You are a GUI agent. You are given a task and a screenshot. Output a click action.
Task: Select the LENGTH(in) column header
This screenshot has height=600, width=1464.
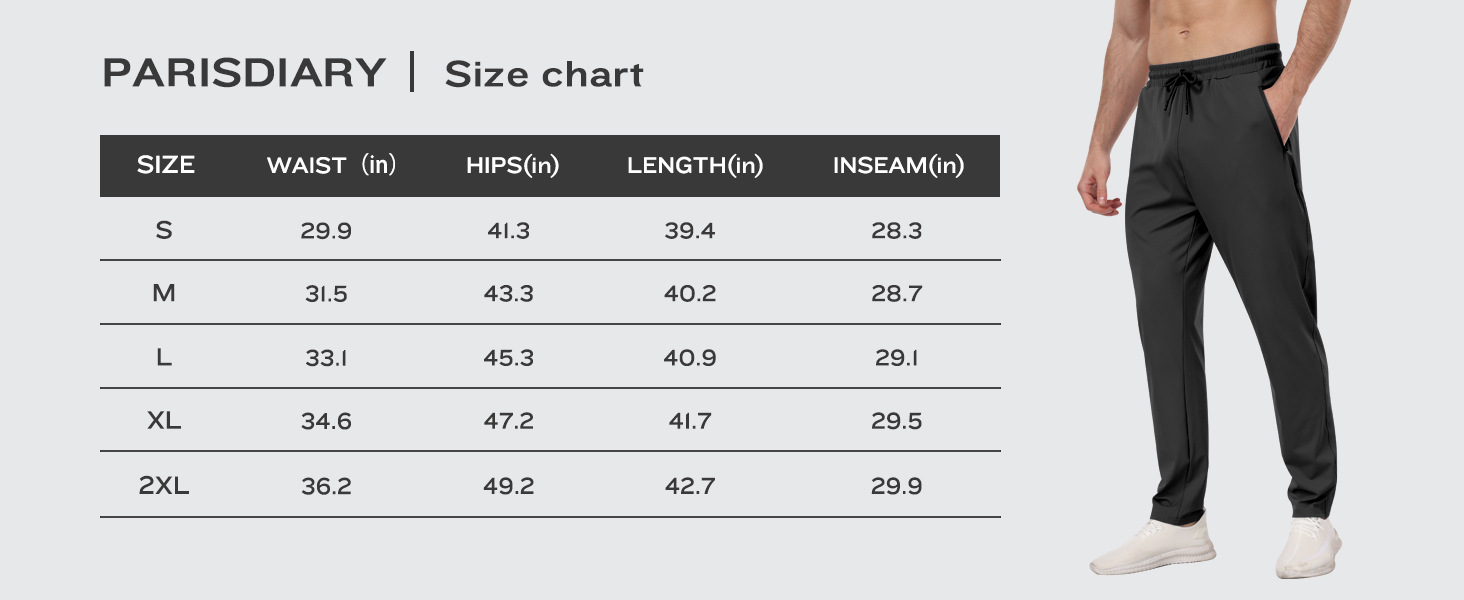pyautogui.click(x=695, y=166)
